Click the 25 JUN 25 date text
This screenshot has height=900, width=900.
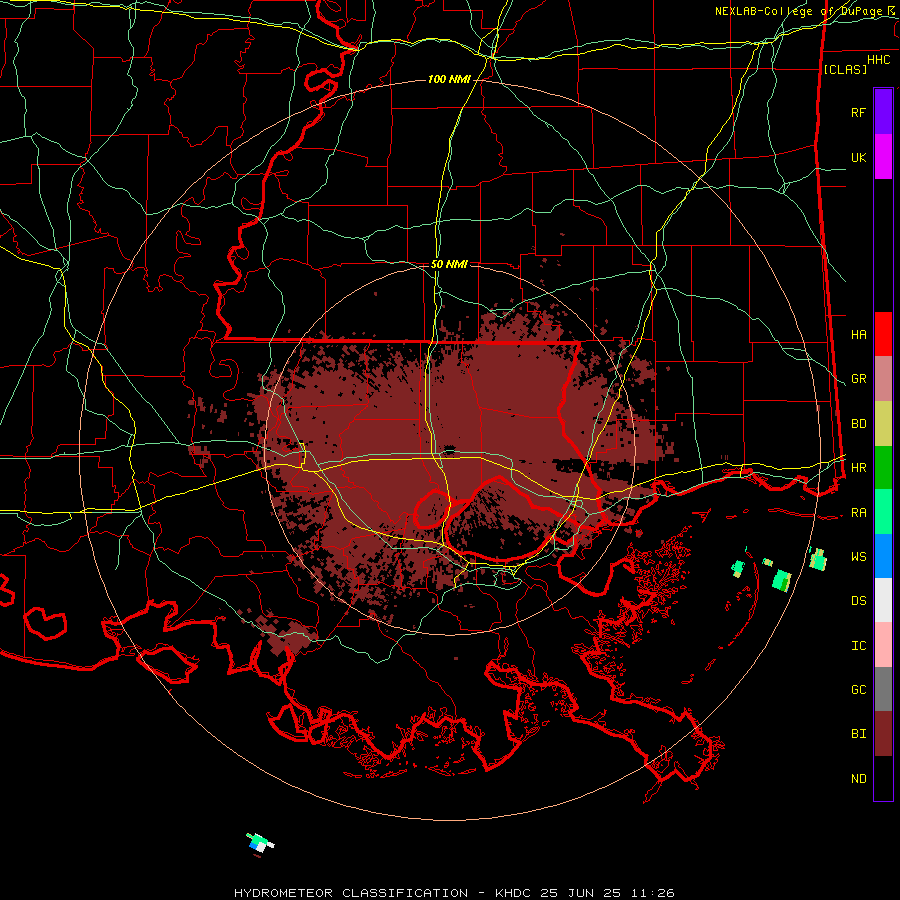pos(581,893)
